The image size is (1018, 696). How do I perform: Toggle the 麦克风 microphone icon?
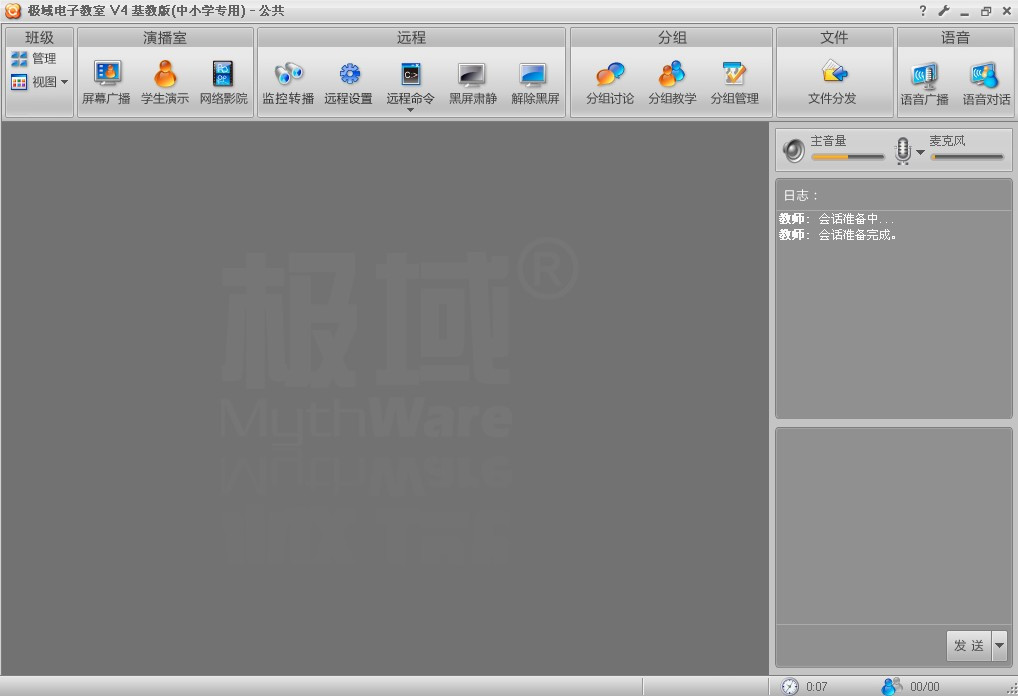point(903,150)
